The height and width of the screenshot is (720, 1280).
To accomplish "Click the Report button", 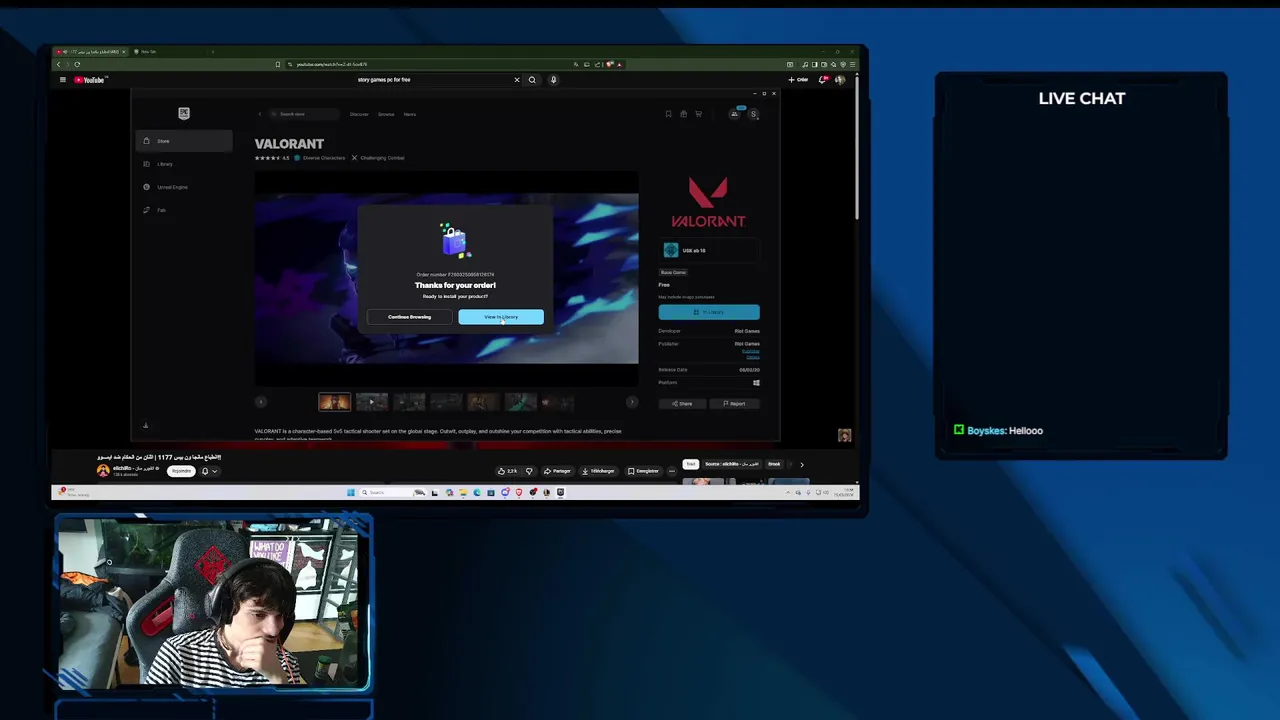I will pyautogui.click(x=734, y=404).
